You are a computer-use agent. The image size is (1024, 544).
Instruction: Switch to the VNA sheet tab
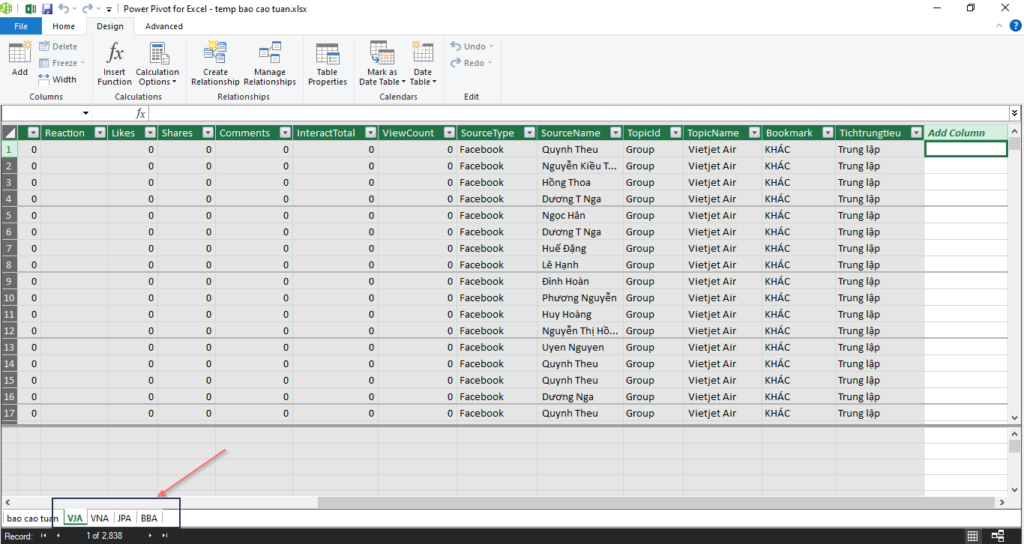tap(99, 518)
